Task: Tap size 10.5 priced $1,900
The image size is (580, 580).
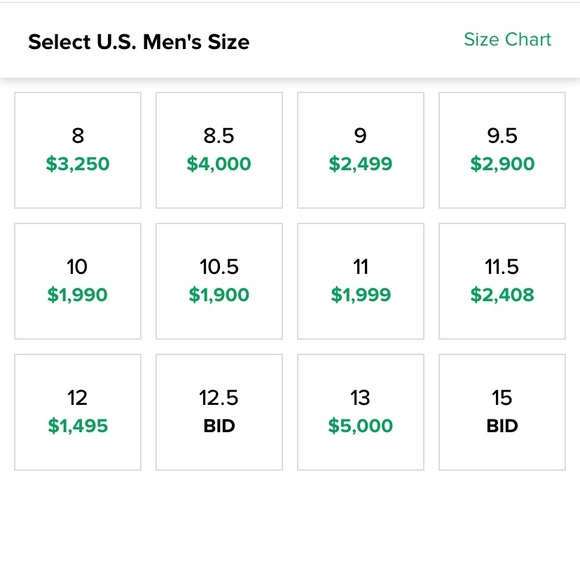Action: [x=219, y=281]
